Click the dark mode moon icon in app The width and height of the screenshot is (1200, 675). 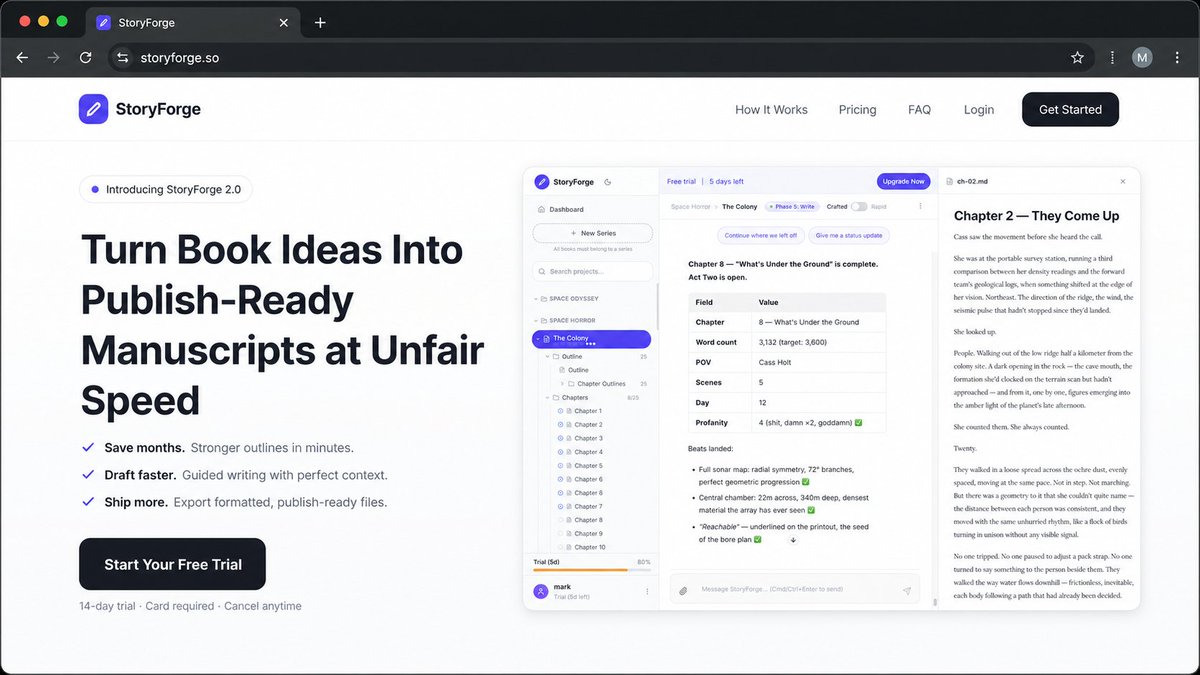(x=608, y=182)
